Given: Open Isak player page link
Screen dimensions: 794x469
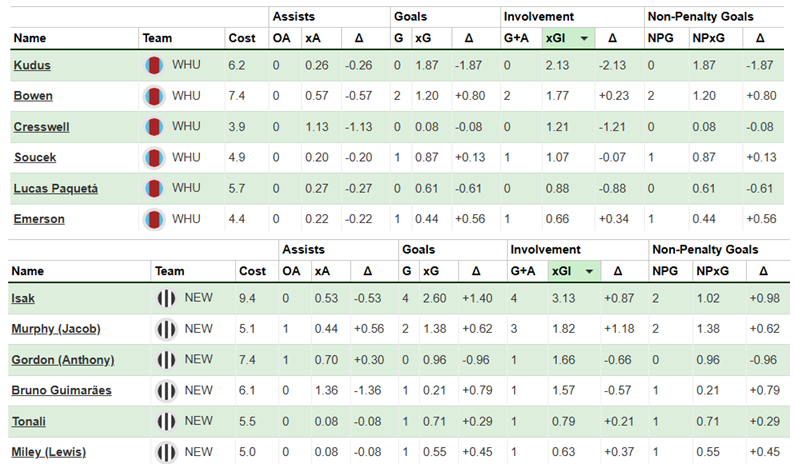Looking at the screenshot, I should (24, 298).
